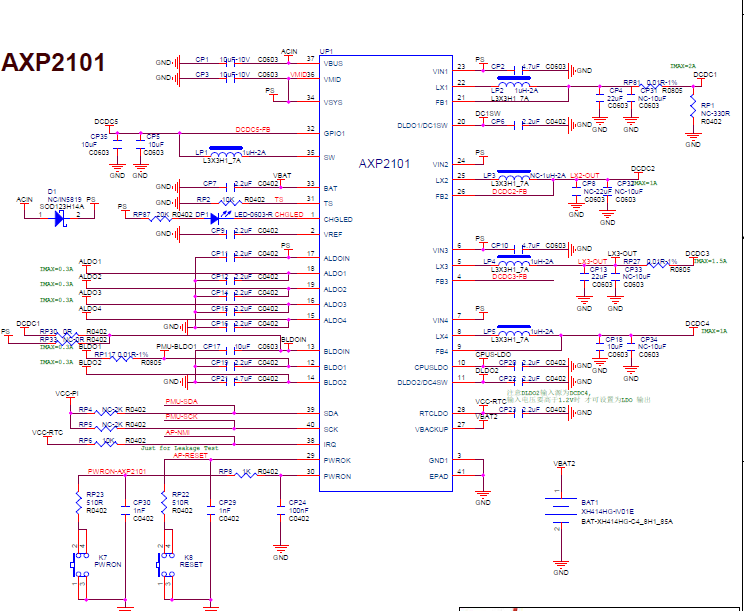744x611 pixels.
Task: Click the CP18 10uF capacitor symbol
Action: point(600,347)
